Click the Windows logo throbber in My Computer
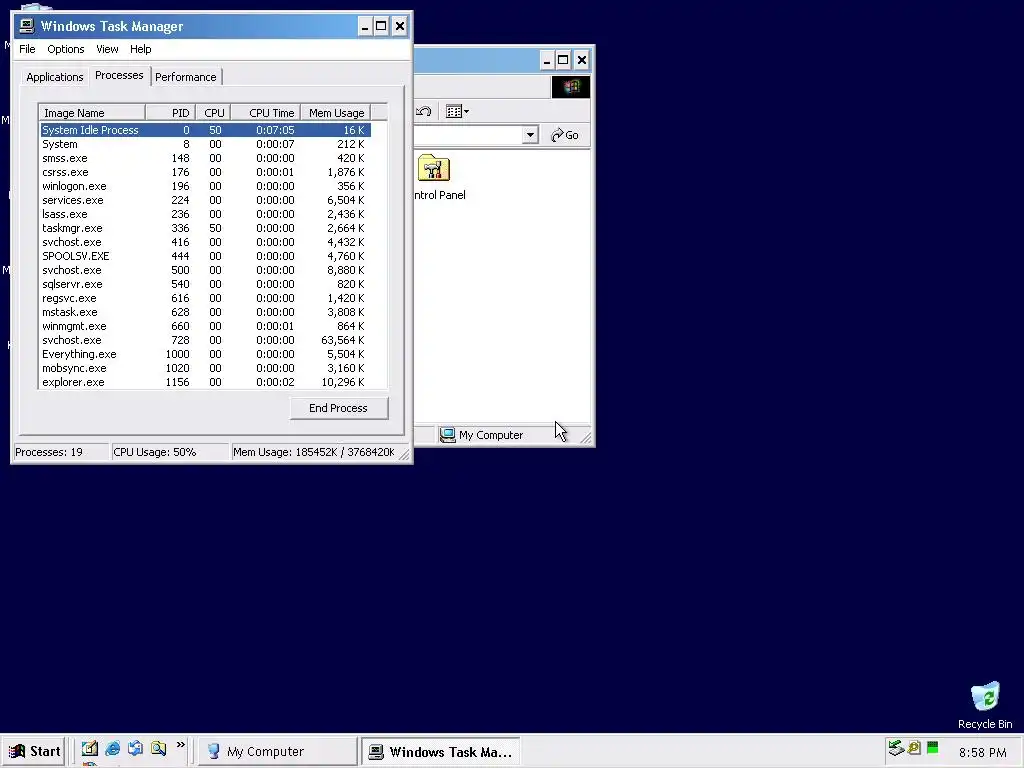Screen dimensions: 1024x768 (571, 87)
